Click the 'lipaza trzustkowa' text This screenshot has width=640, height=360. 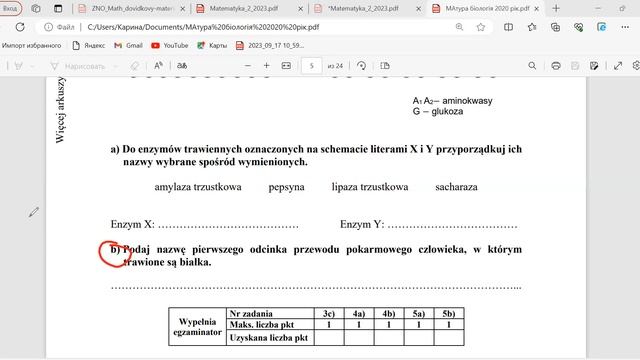(x=370, y=187)
